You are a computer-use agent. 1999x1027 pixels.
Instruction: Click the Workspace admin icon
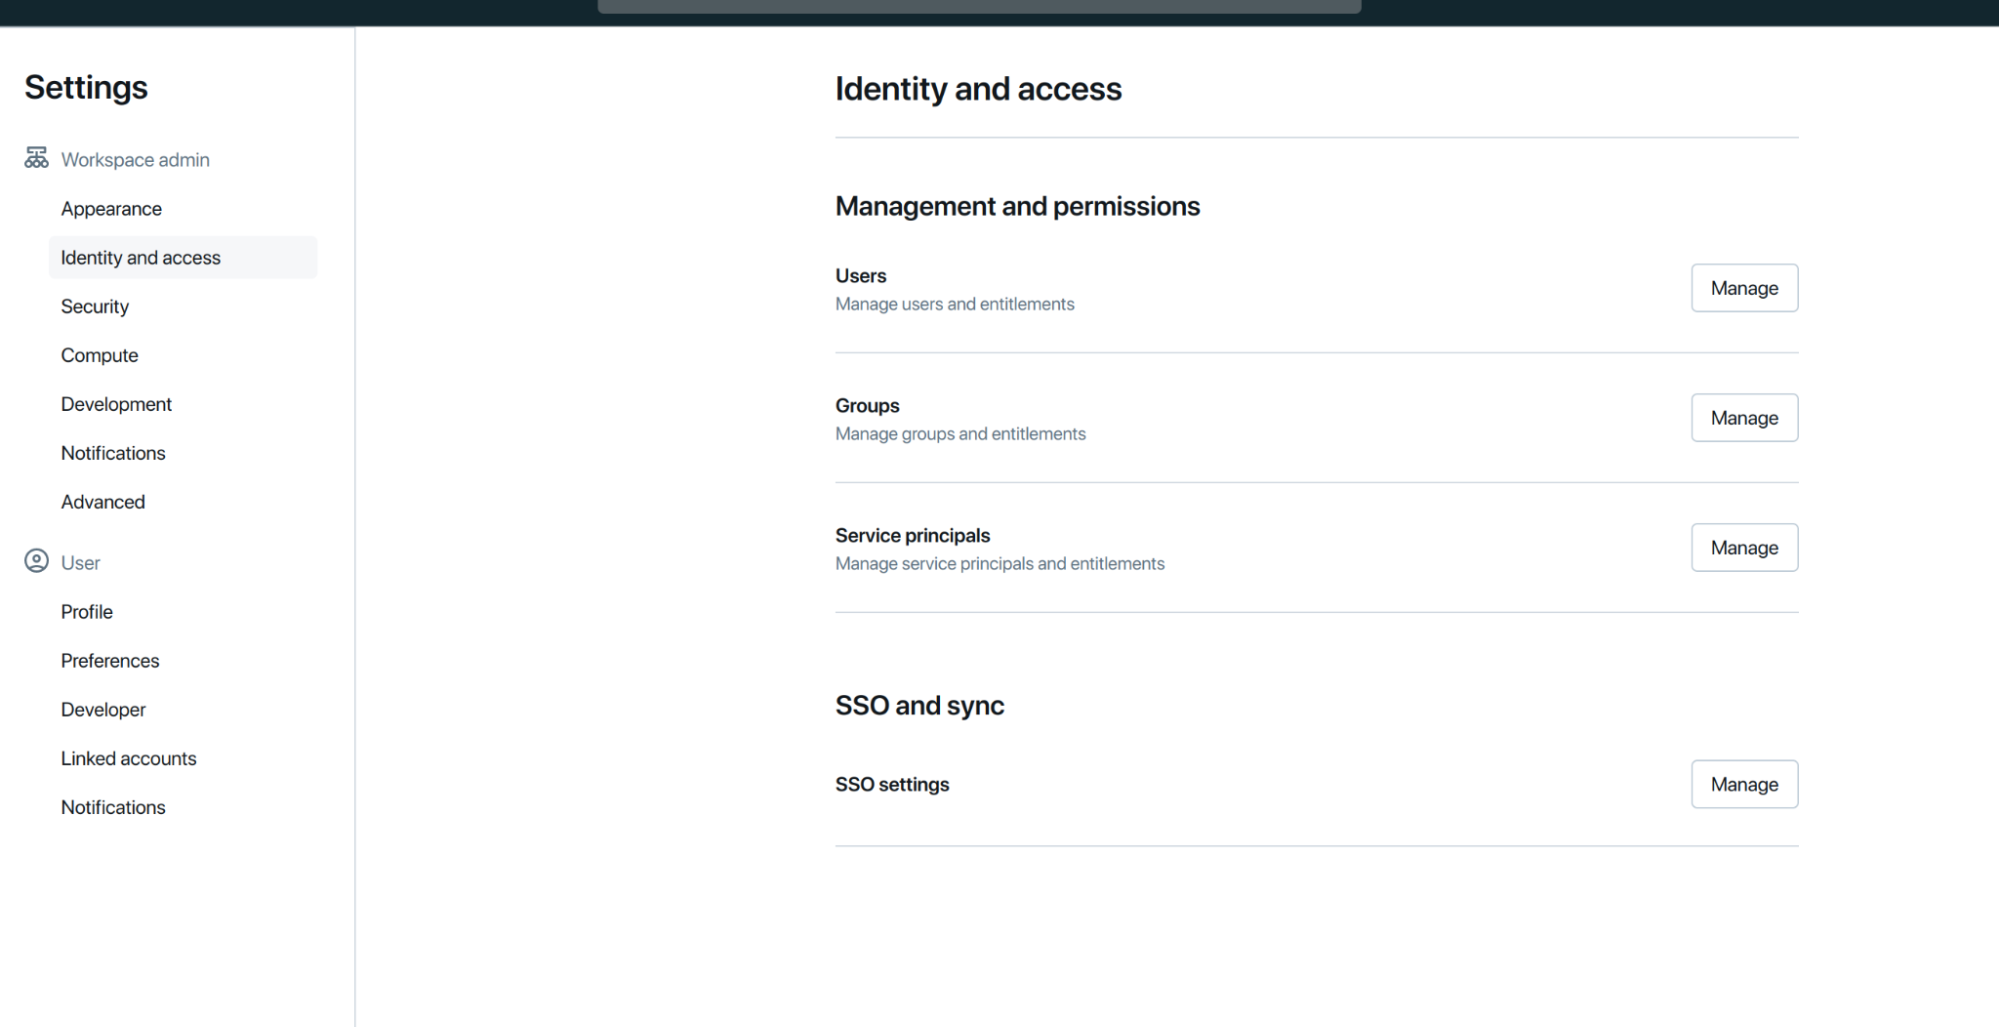point(36,158)
